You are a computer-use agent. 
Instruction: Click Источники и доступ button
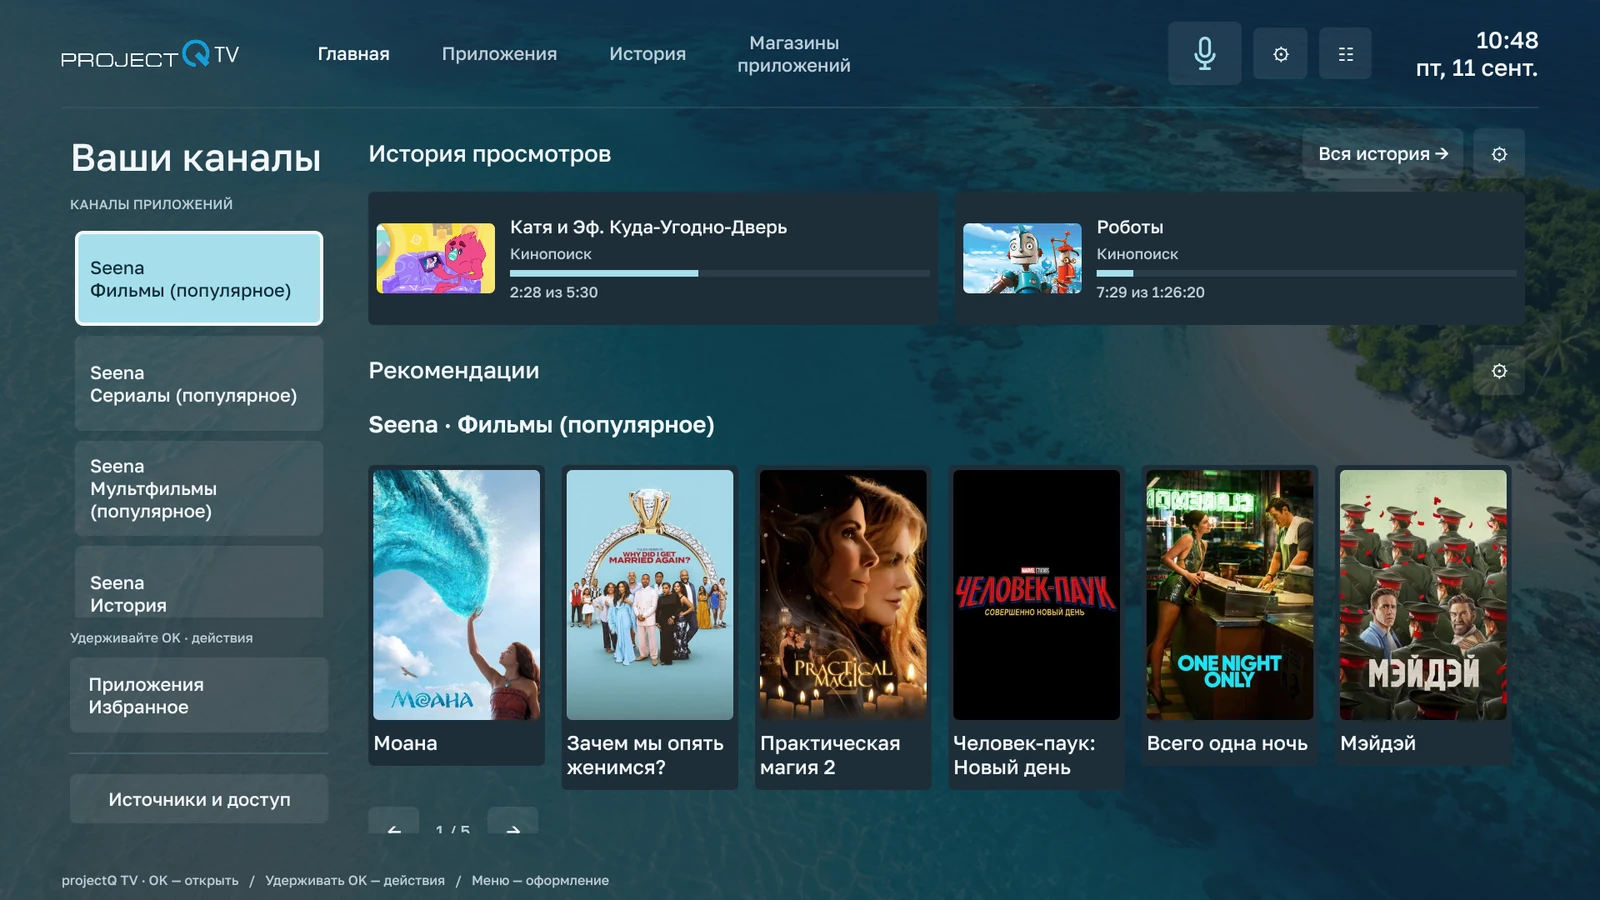(199, 799)
